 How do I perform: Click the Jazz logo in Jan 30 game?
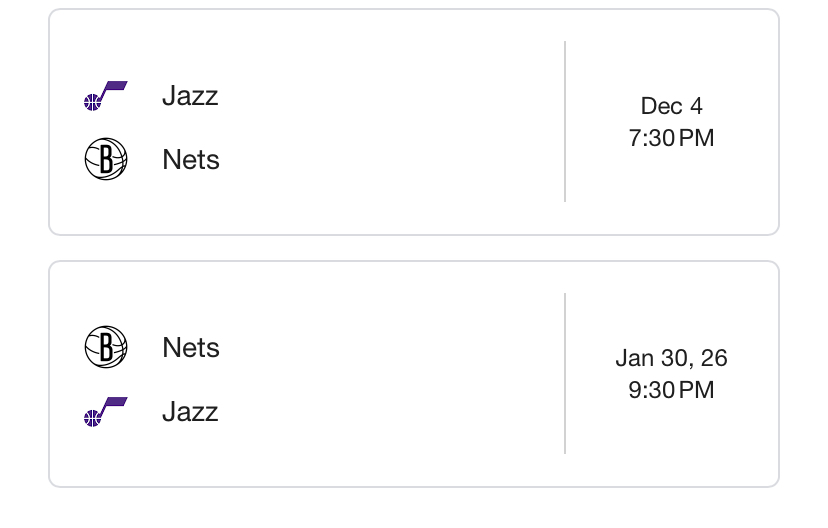(x=105, y=412)
